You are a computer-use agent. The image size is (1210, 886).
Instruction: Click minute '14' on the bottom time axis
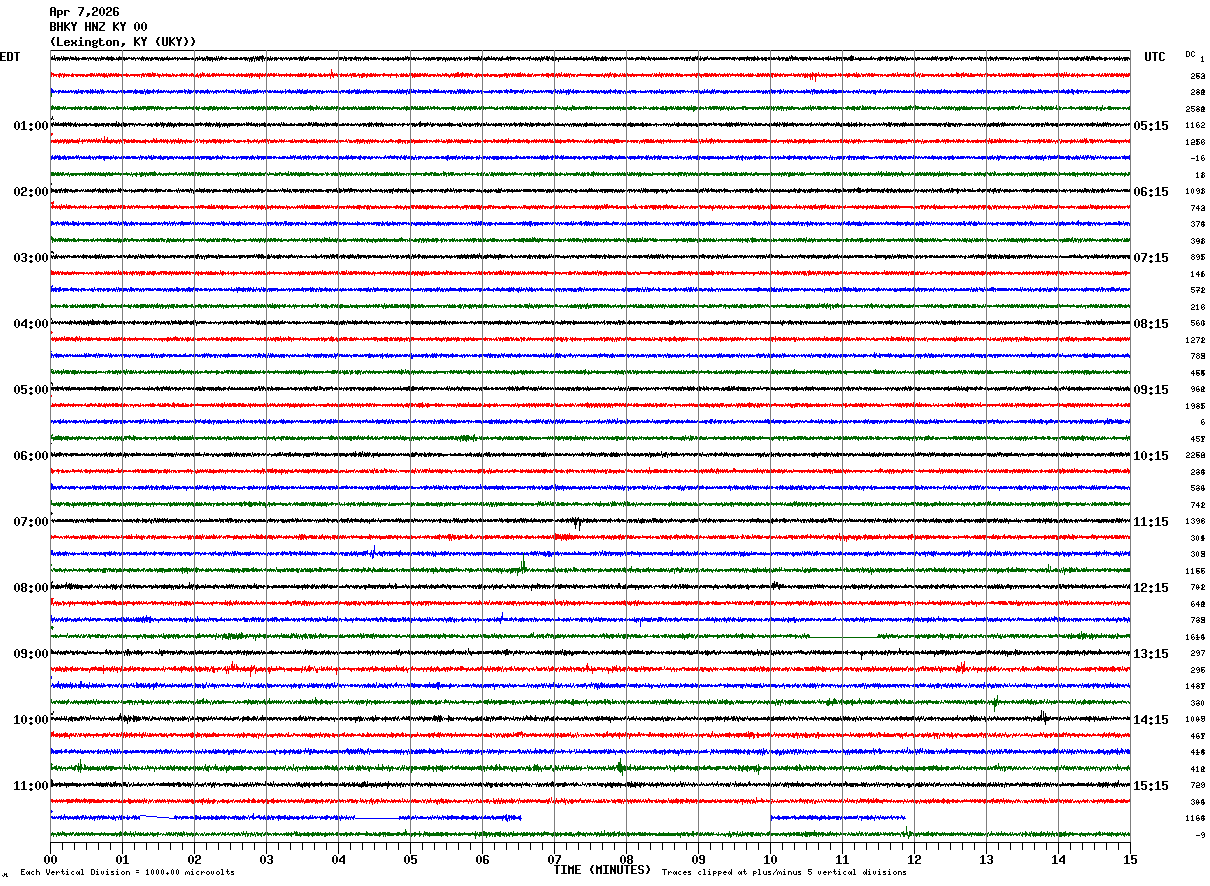(x=1058, y=859)
